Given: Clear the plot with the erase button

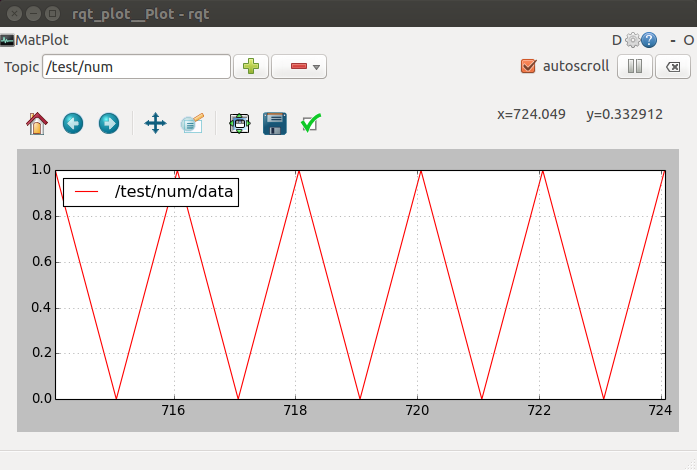Looking at the screenshot, I should [674, 67].
